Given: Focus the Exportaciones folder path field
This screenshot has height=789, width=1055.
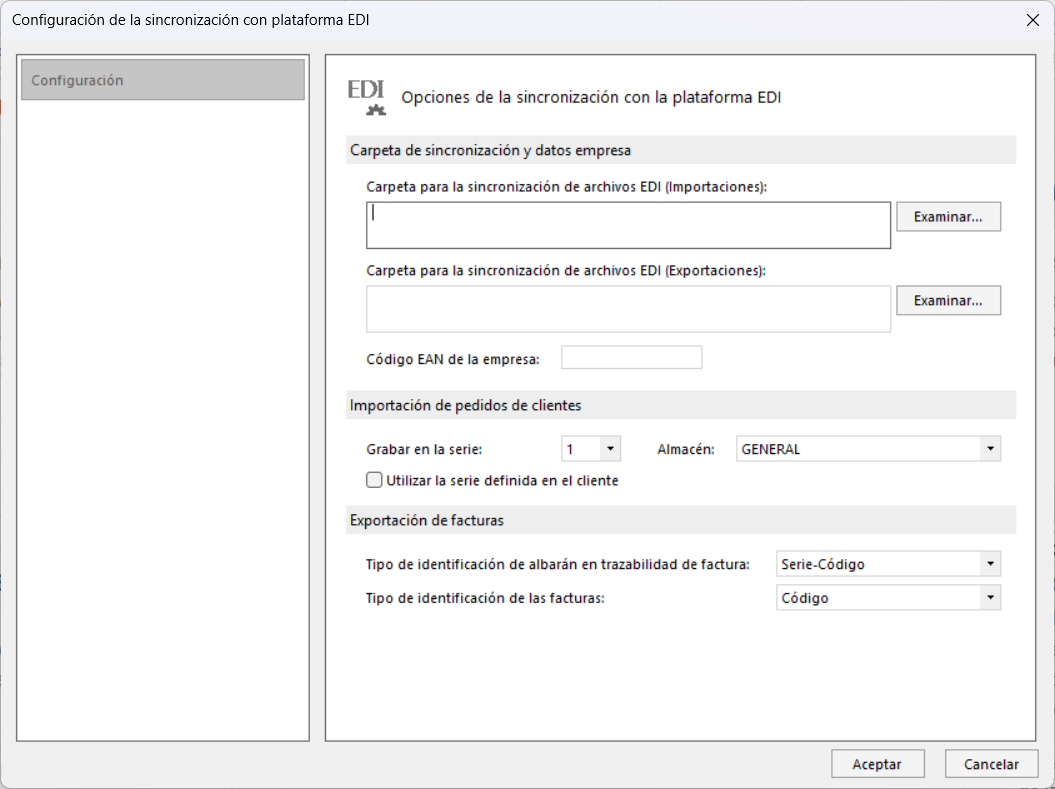Looking at the screenshot, I should pos(628,309).
